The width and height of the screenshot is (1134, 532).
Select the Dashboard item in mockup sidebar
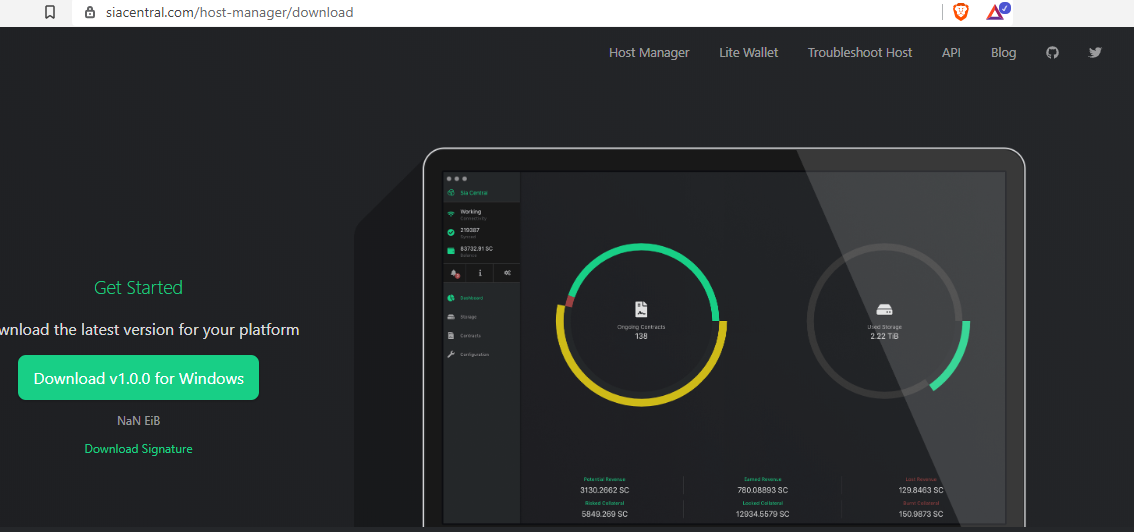(x=466, y=298)
